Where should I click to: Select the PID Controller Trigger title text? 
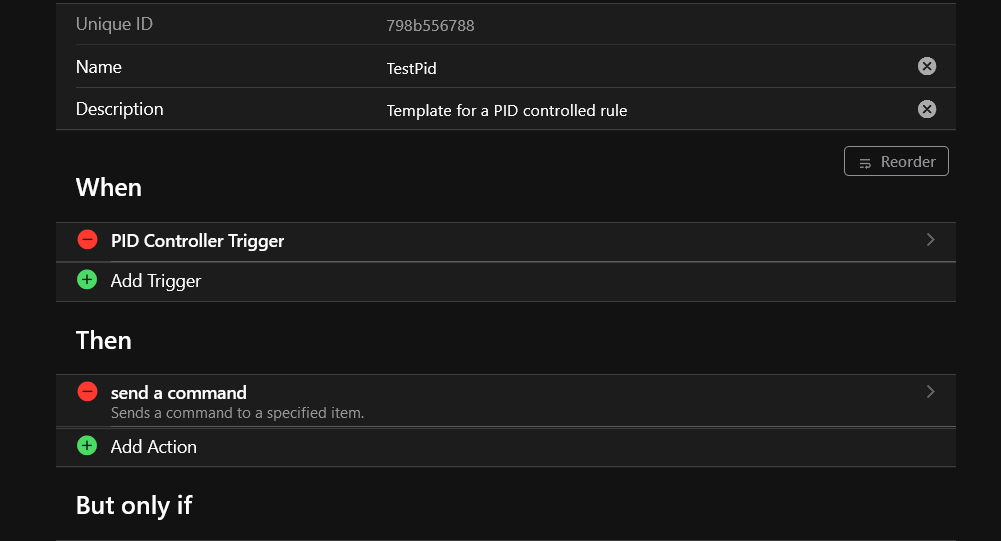pos(198,241)
